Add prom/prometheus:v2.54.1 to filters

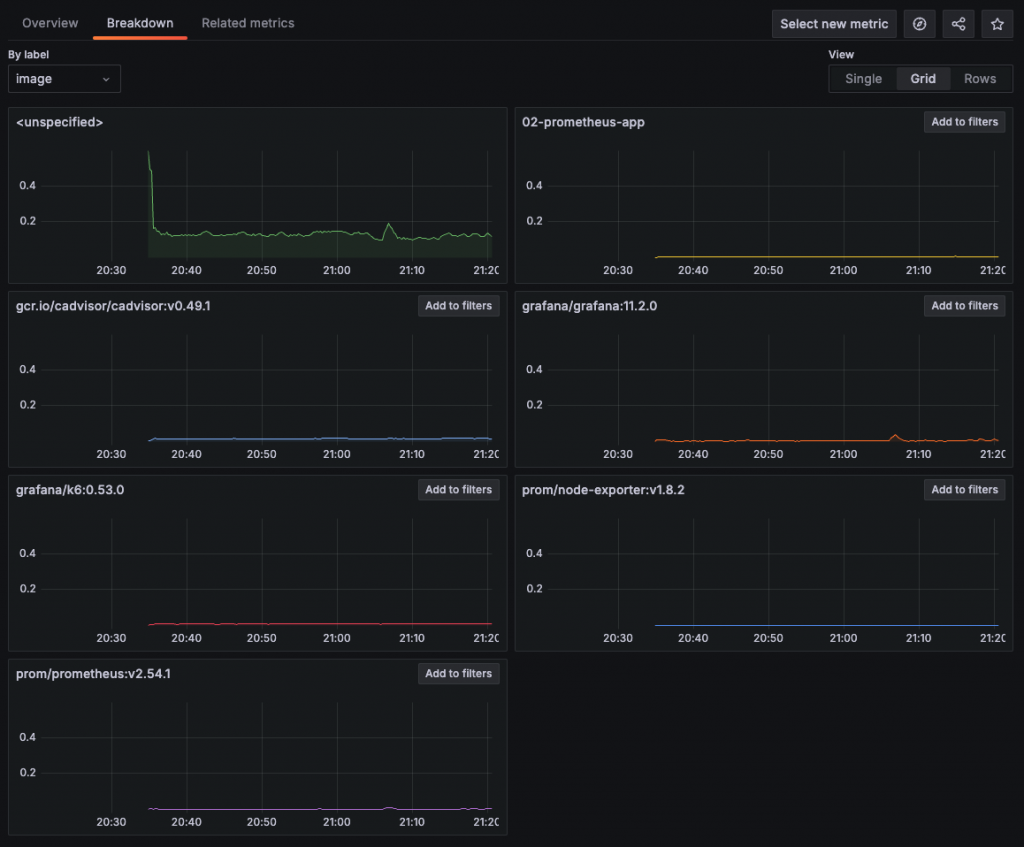pyautogui.click(x=458, y=673)
